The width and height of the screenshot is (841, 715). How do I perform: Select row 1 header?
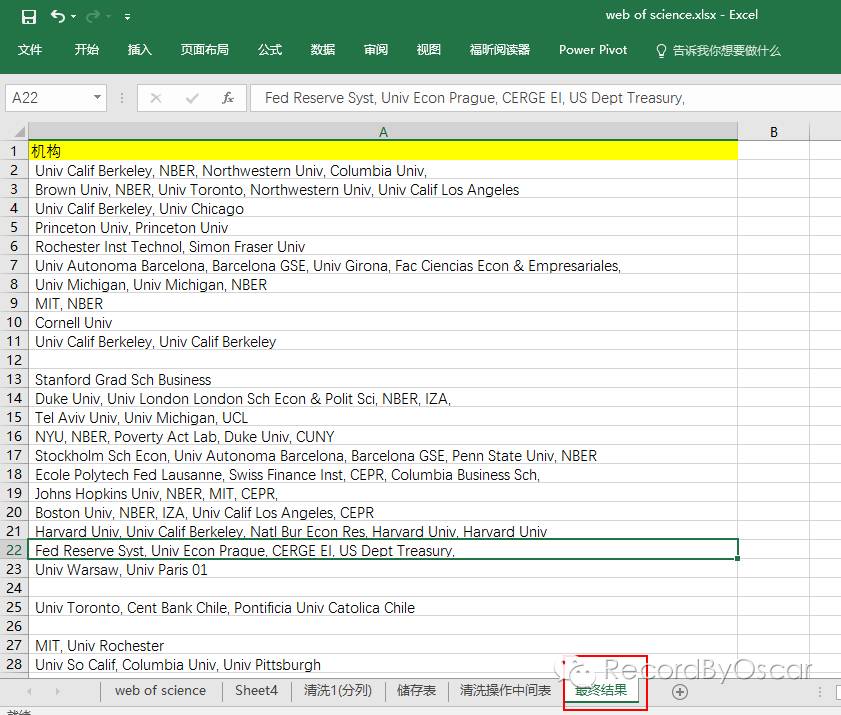coord(14,151)
